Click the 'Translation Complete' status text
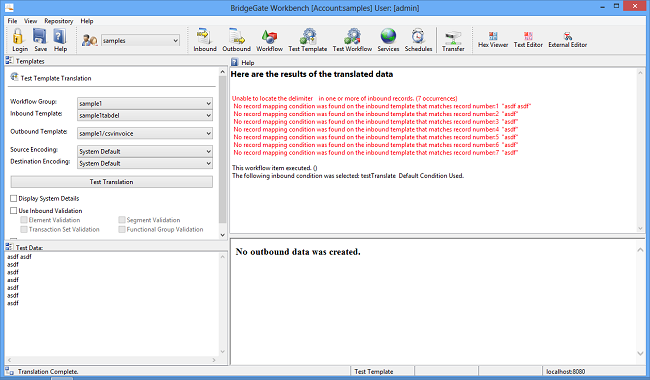650x380 pixels. click(48, 371)
